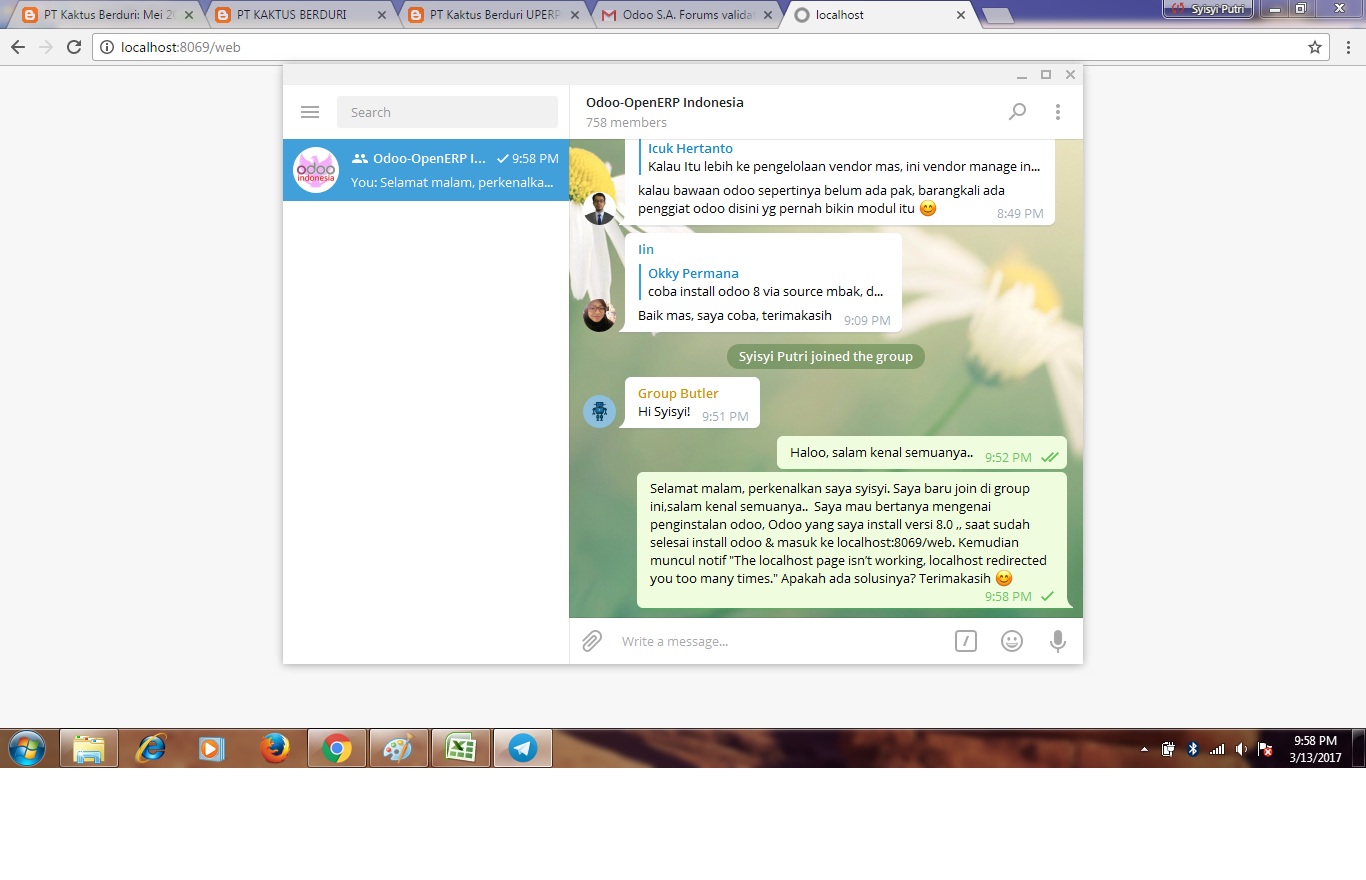Search in chat with magnifier icon

[x=1017, y=112]
